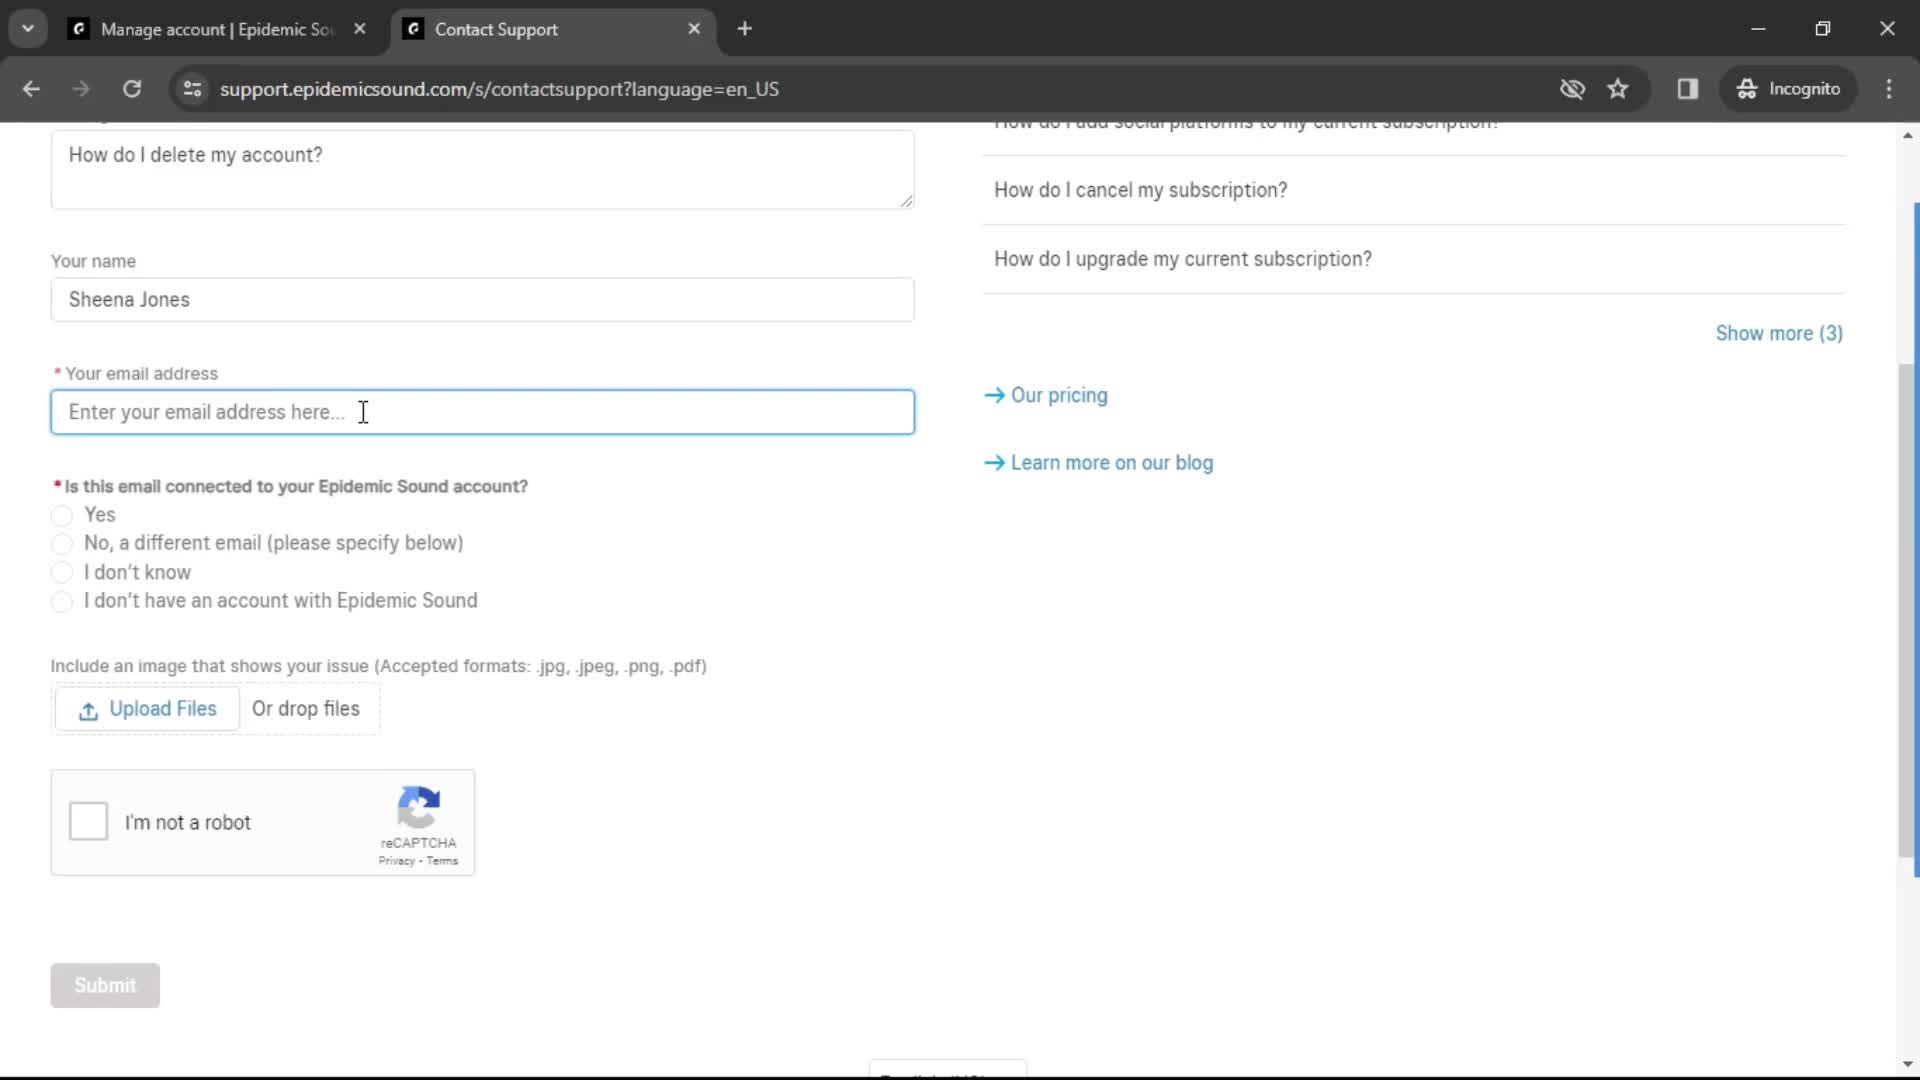
Task: Select the Yes radio button
Action: pos(62,514)
